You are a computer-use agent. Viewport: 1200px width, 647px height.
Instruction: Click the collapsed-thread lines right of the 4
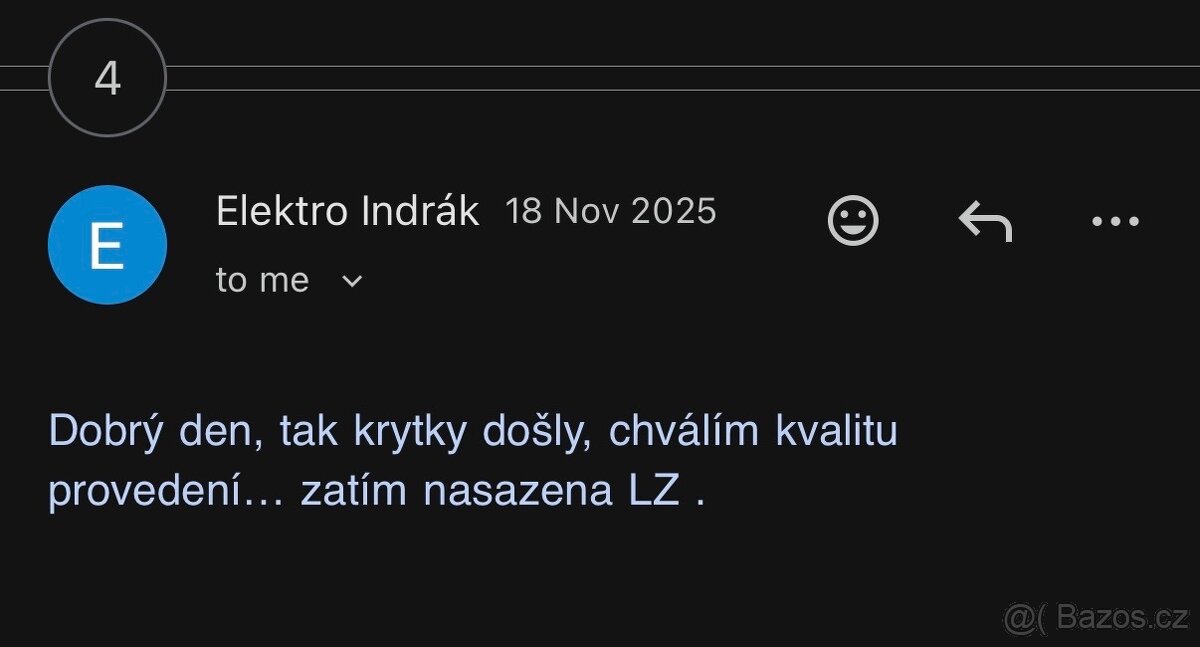coord(680,78)
